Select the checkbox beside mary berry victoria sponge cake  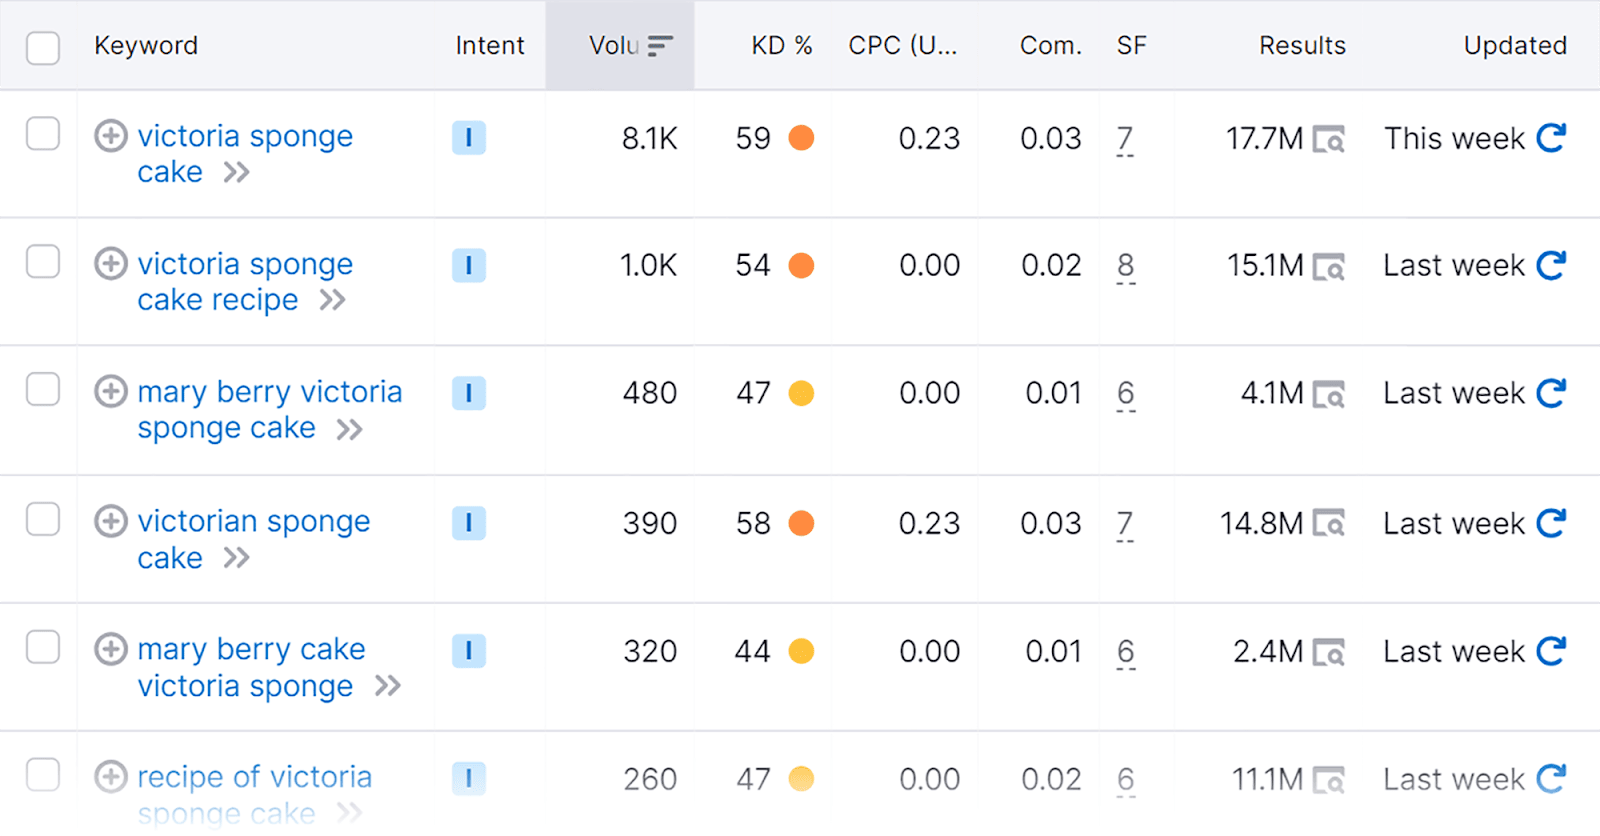42,389
